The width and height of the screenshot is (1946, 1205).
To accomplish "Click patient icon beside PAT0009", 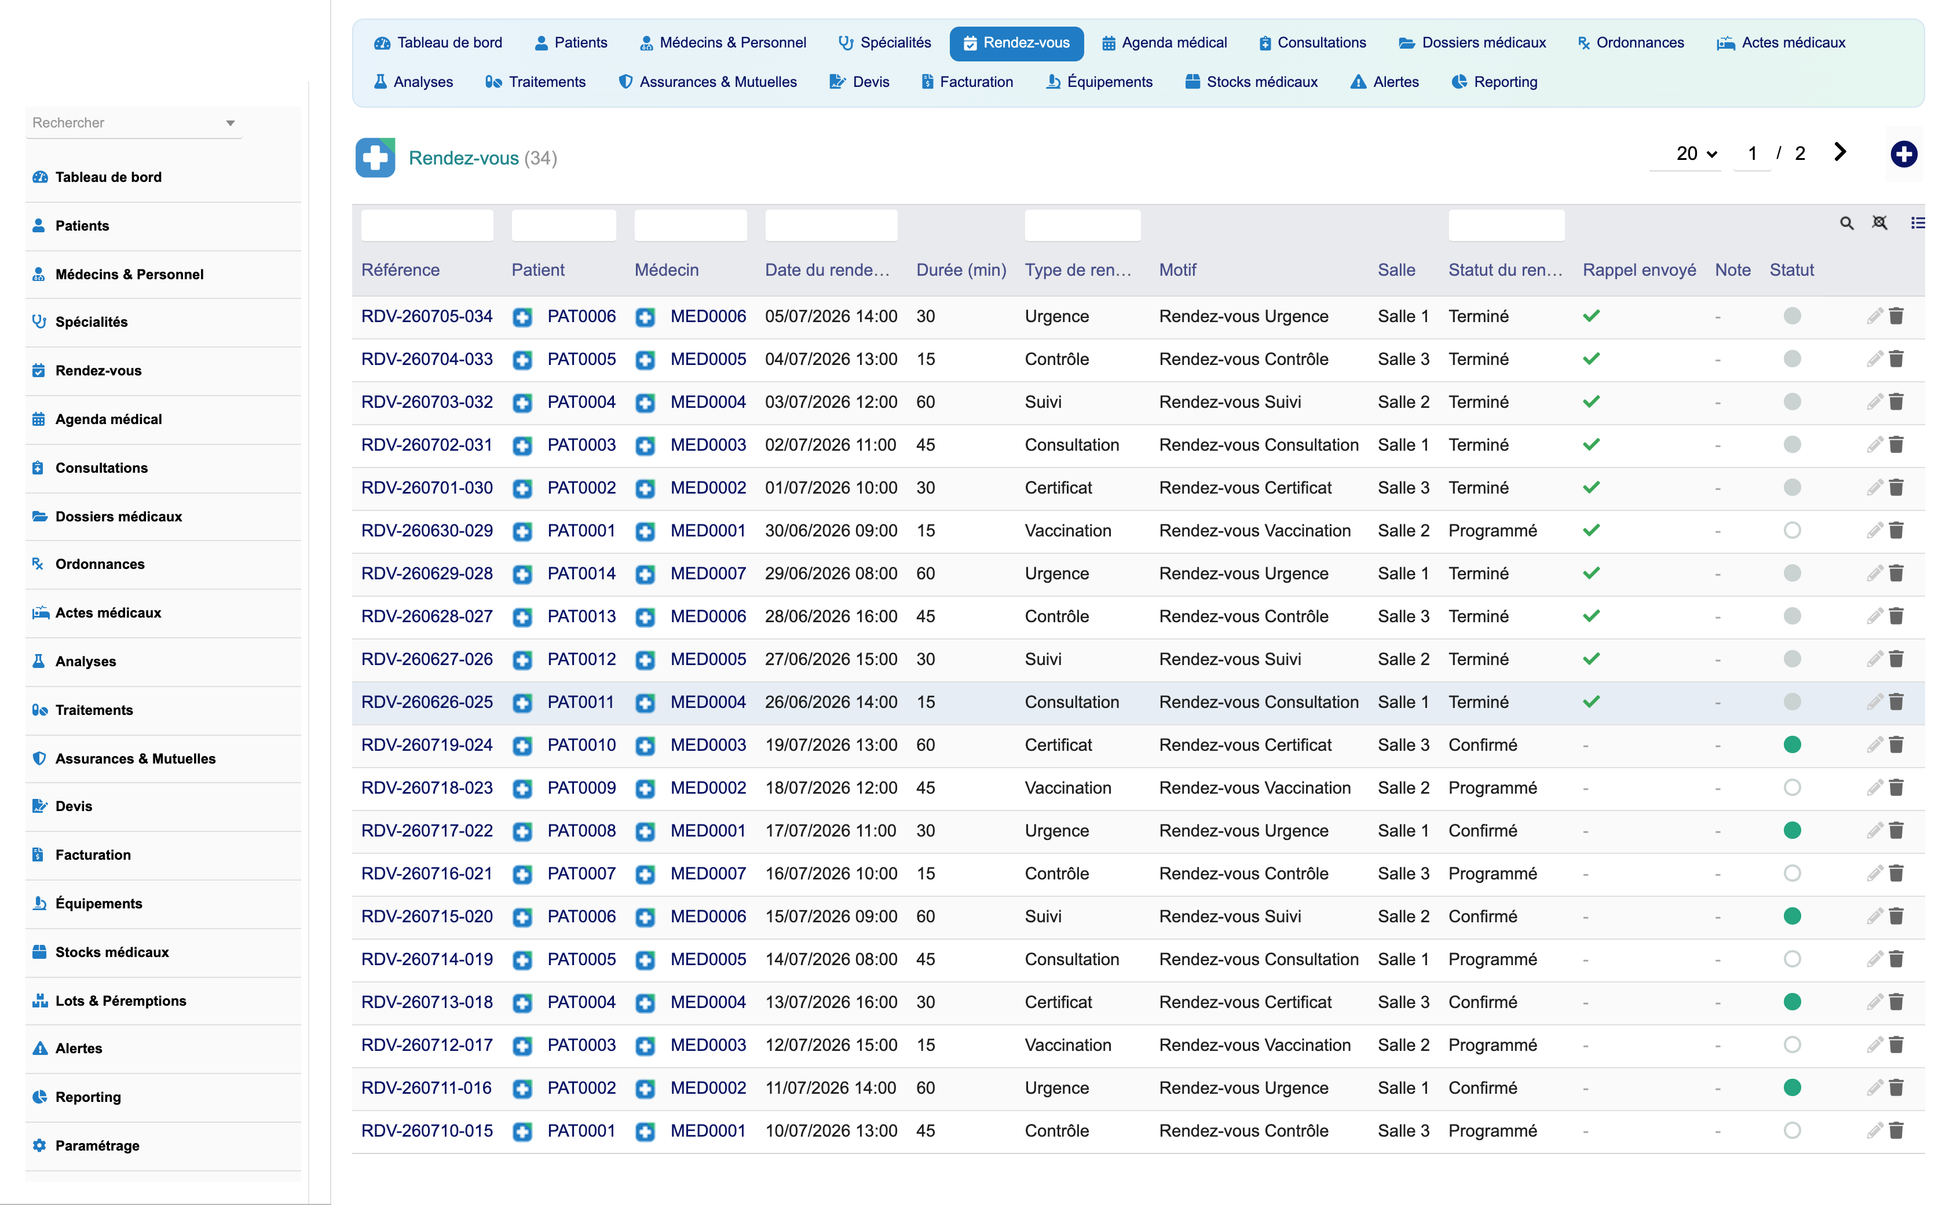I will 522,789.
